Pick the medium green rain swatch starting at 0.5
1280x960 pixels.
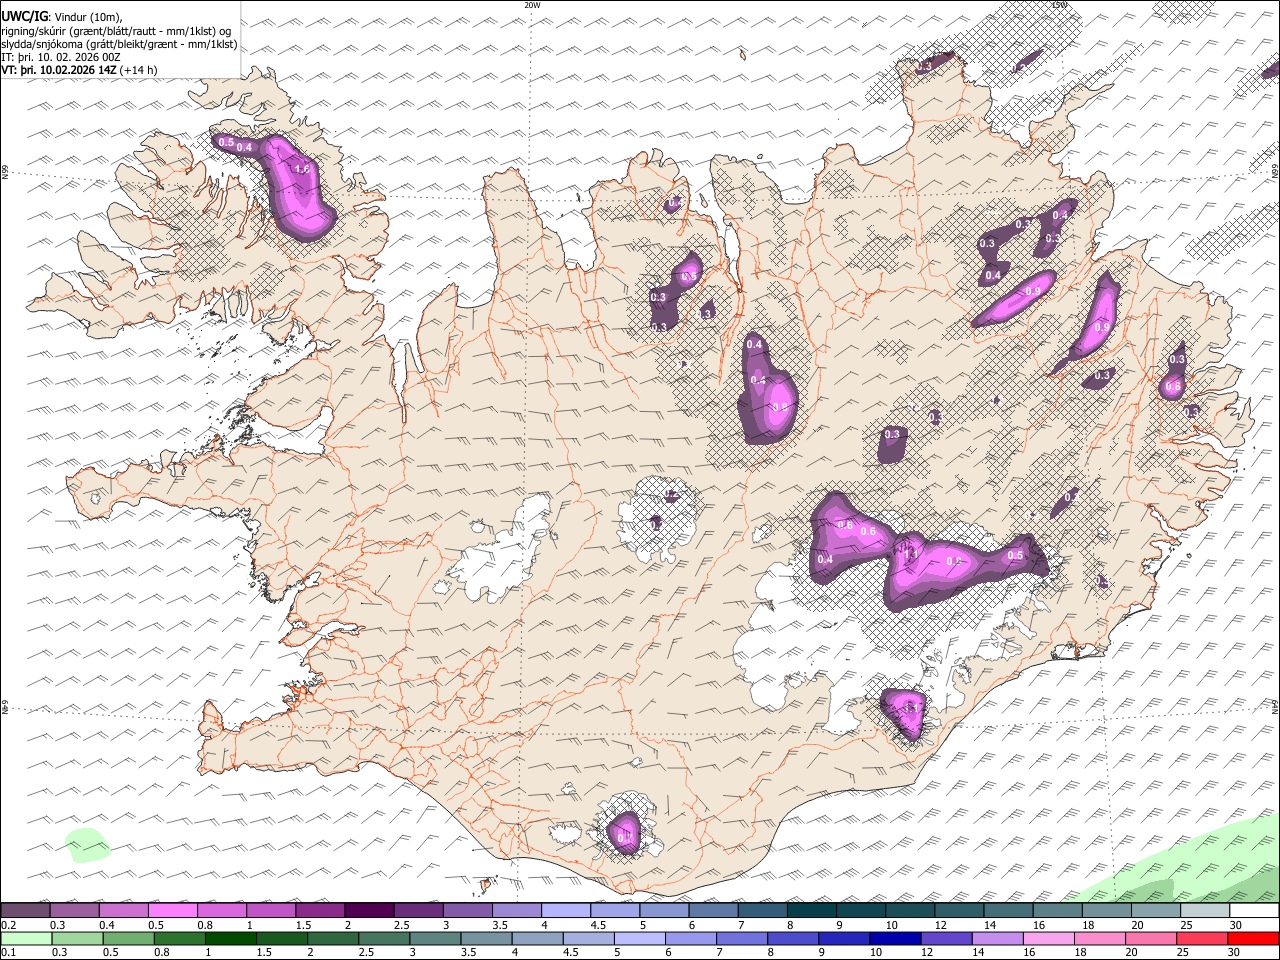(x=127, y=938)
